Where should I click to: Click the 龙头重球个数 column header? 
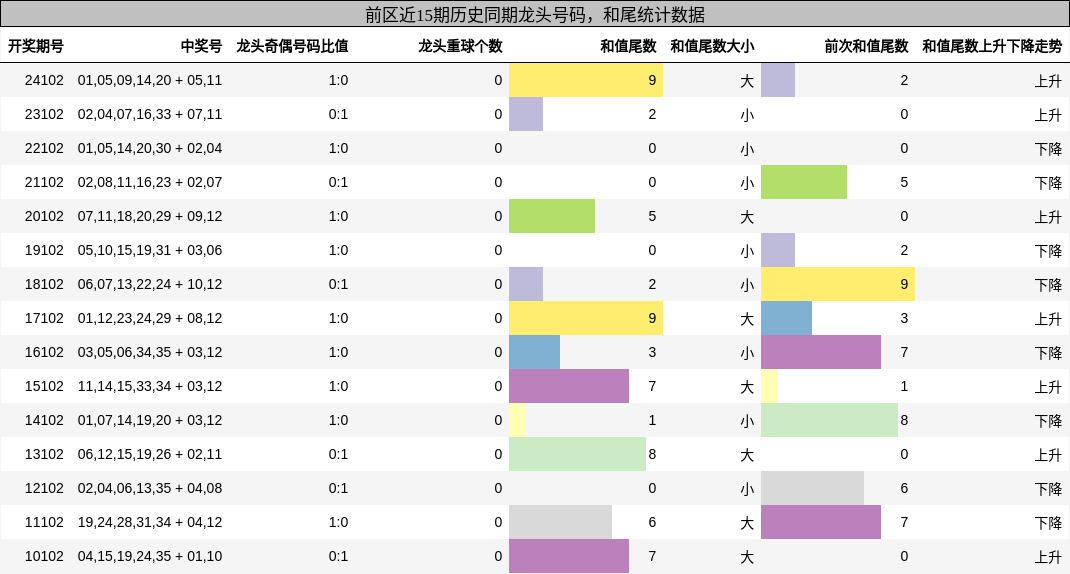(460, 46)
